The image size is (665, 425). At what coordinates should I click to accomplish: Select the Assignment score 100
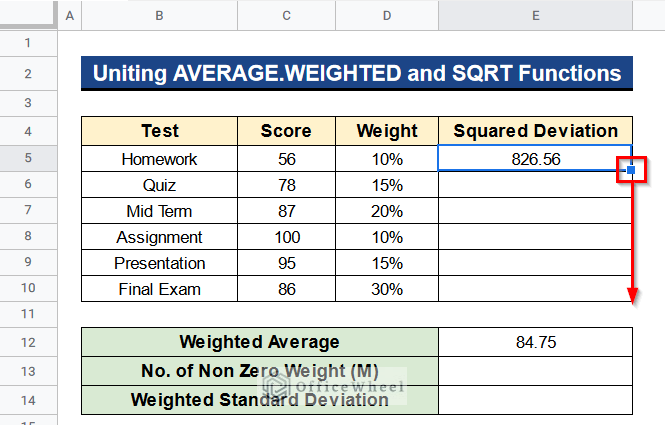(x=287, y=237)
